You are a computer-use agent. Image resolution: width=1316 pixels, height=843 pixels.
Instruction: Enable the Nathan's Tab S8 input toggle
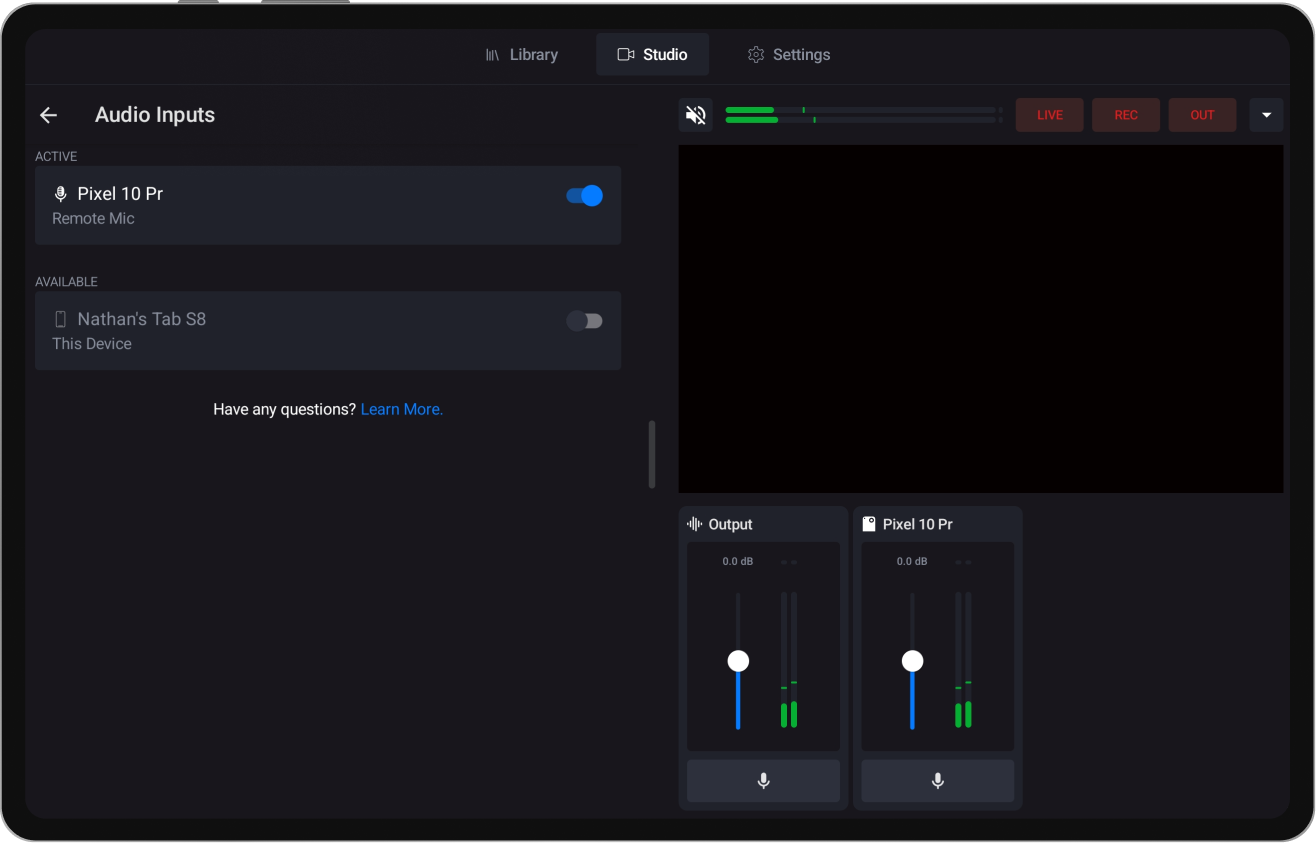tap(584, 321)
